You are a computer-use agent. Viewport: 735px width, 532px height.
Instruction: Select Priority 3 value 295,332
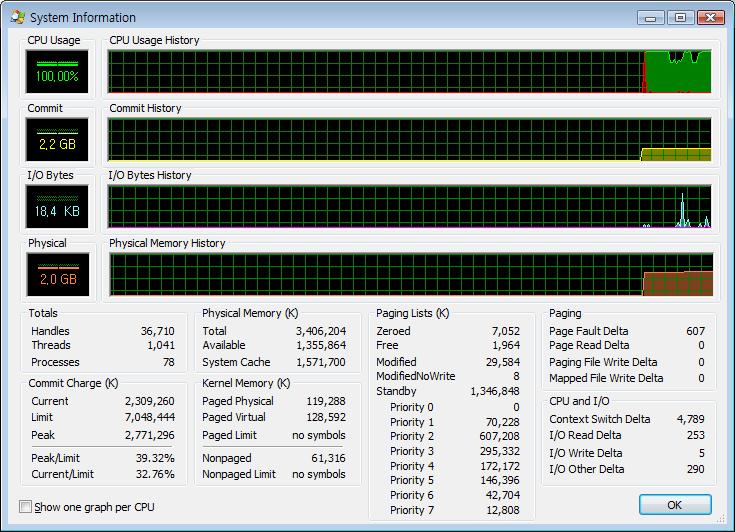pos(500,451)
